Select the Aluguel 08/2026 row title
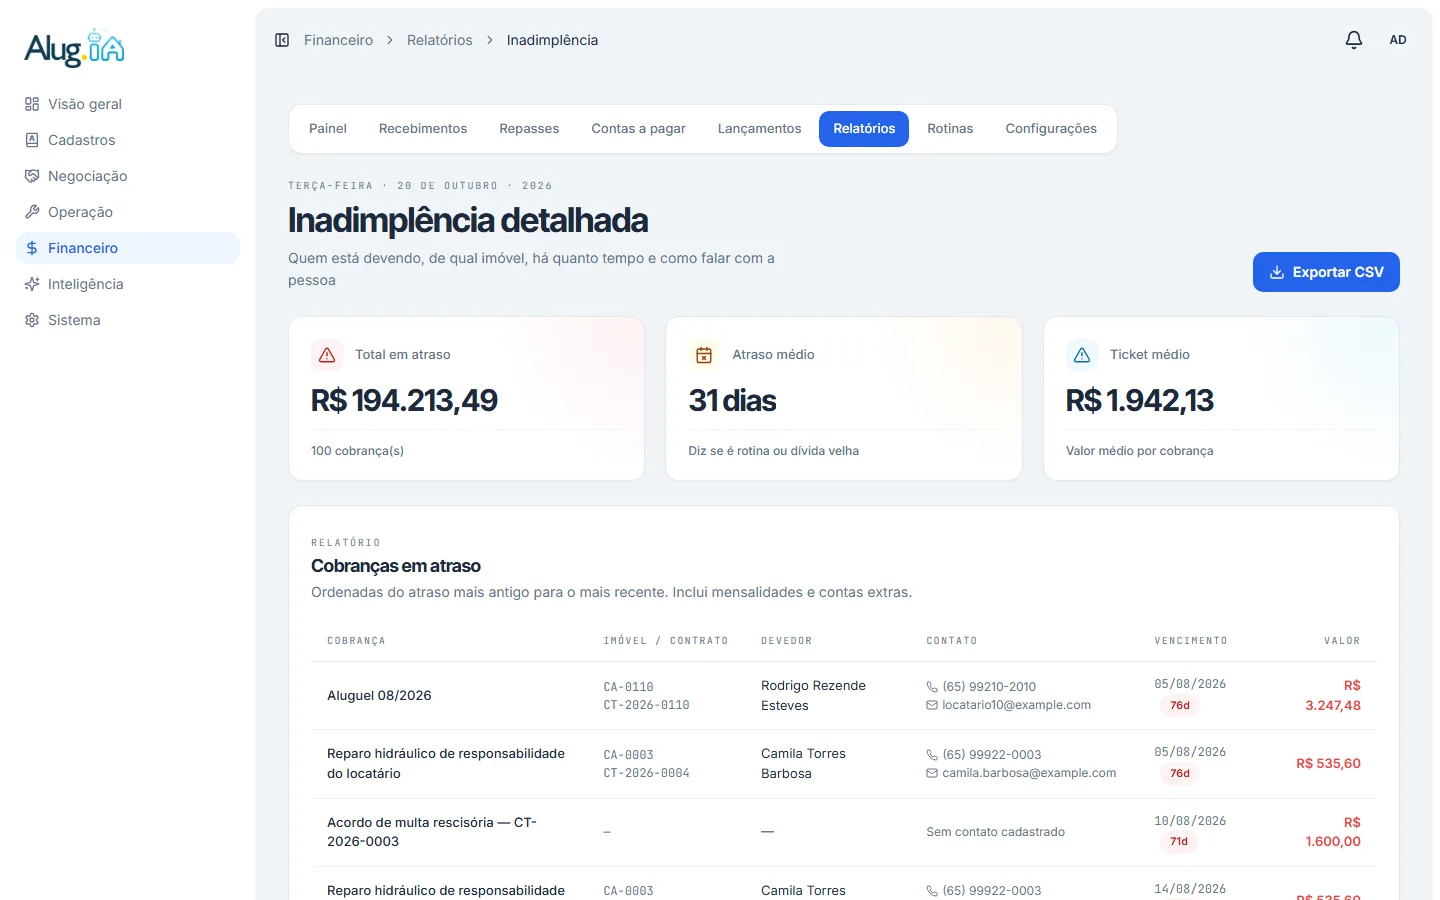This screenshot has width=1440, height=900. point(379,696)
